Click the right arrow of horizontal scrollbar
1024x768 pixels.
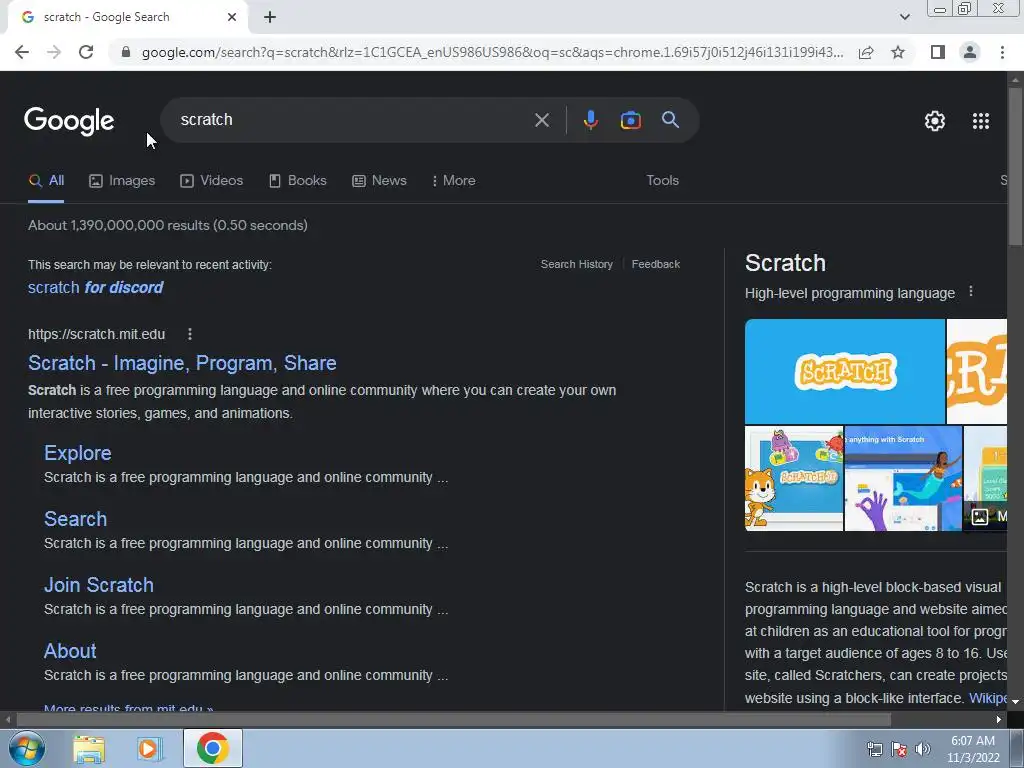[999, 720]
